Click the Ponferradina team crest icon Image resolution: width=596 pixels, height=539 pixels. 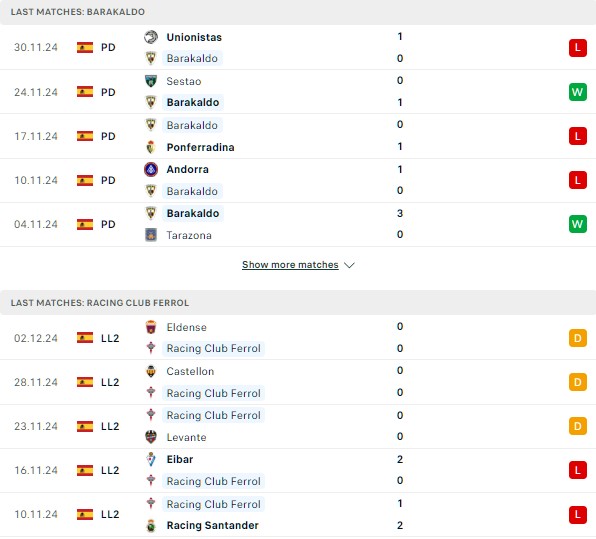[x=151, y=147]
